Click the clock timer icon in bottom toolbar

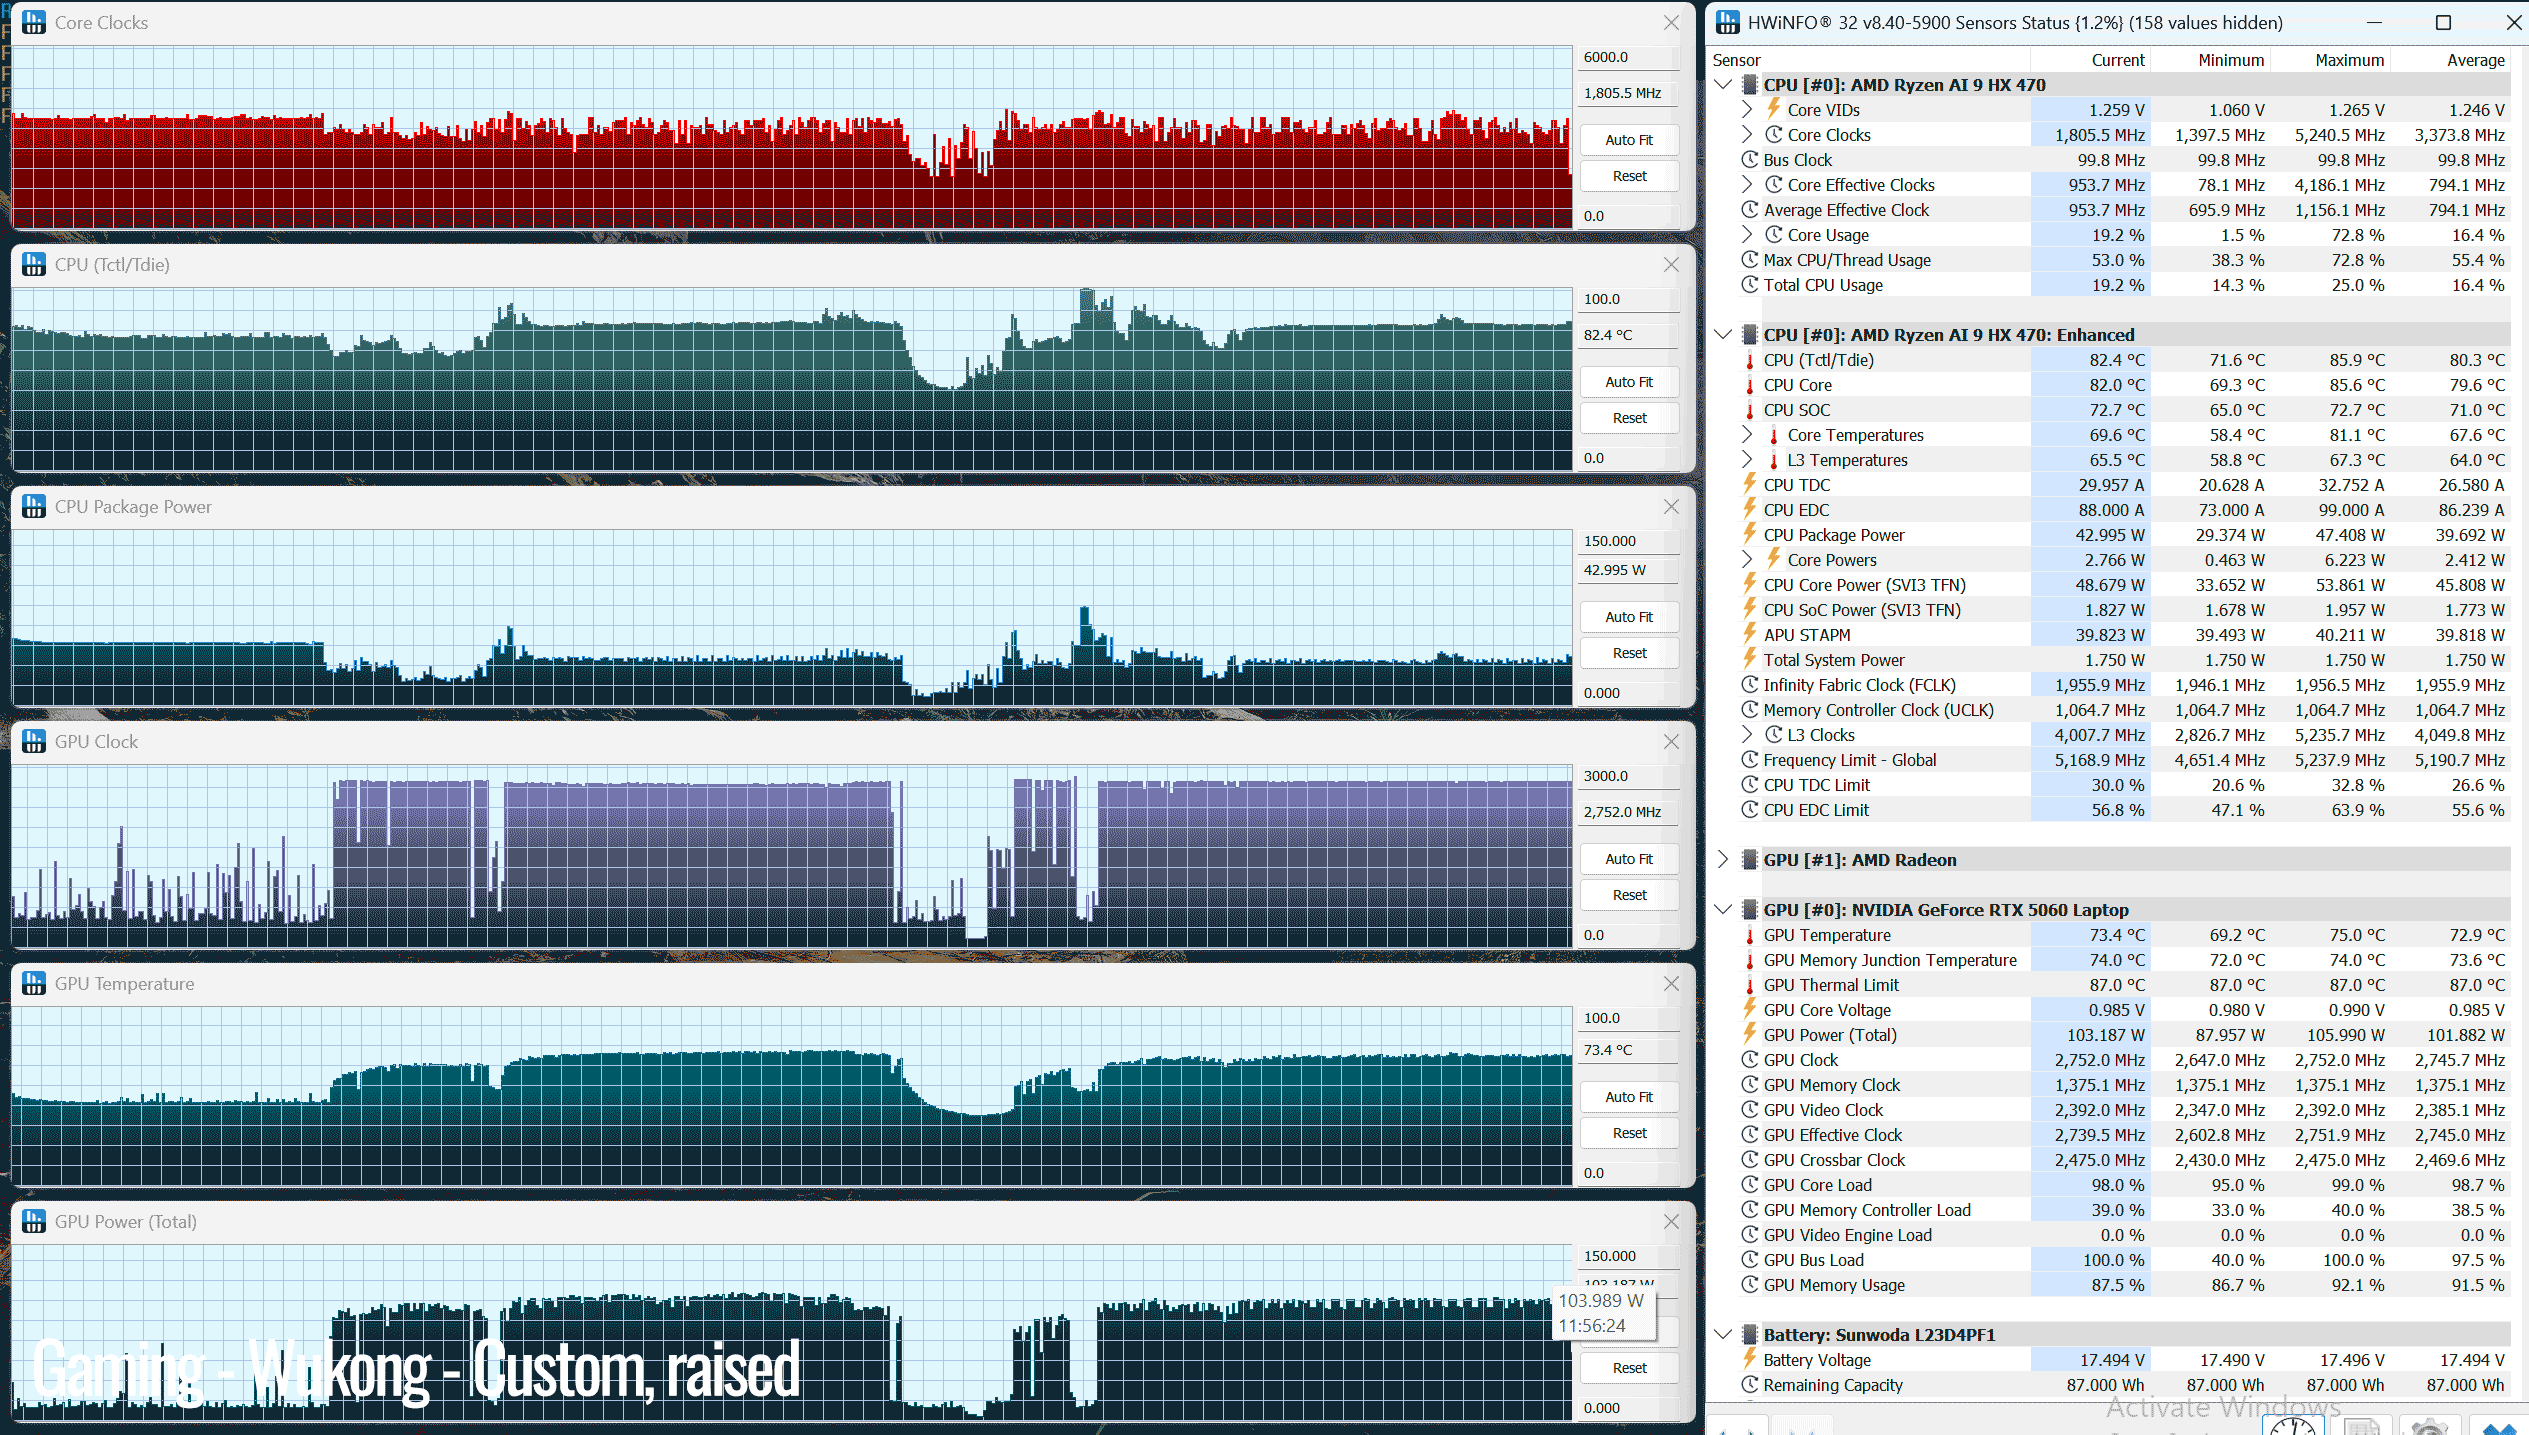click(x=2293, y=1426)
